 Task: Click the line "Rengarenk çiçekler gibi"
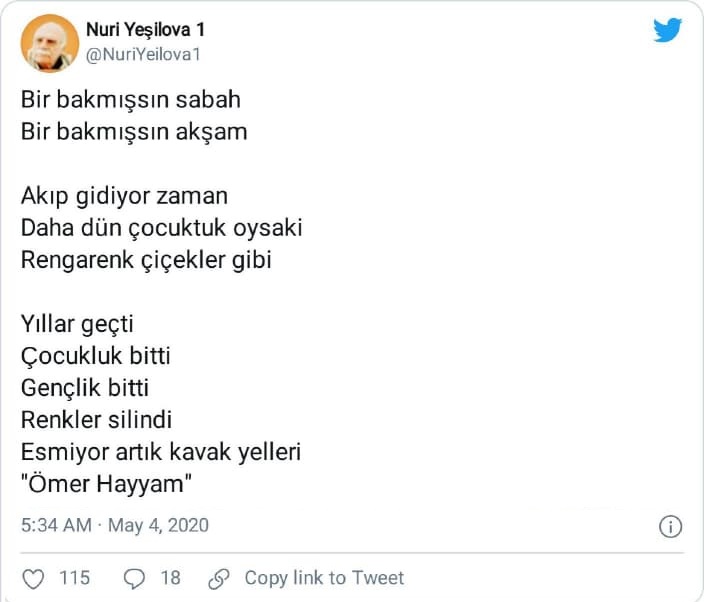pos(146,260)
